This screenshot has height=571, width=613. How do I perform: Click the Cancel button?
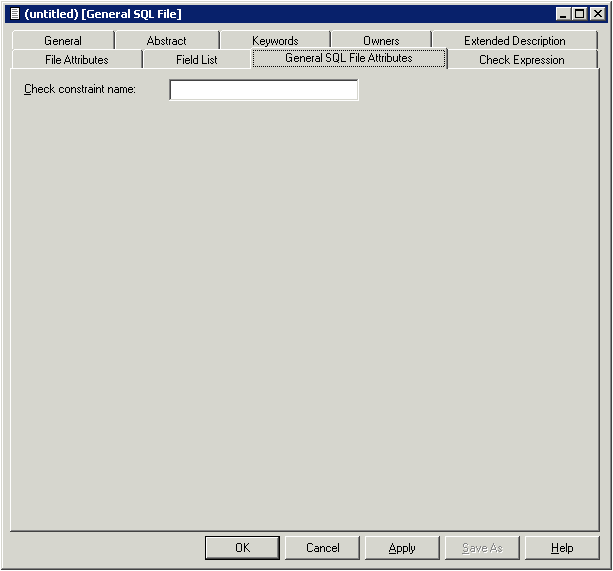tap(322, 548)
